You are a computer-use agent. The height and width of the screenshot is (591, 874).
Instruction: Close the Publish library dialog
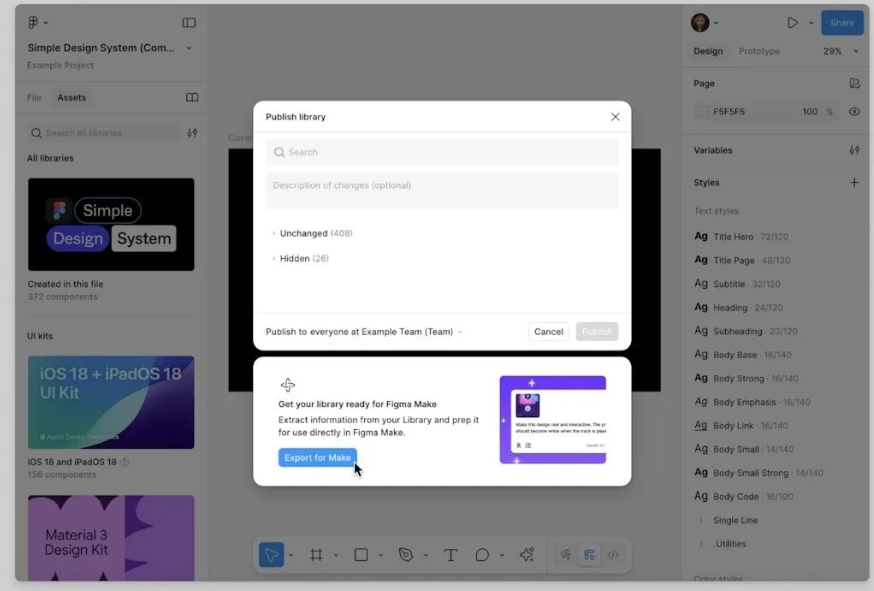click(615, 117)
